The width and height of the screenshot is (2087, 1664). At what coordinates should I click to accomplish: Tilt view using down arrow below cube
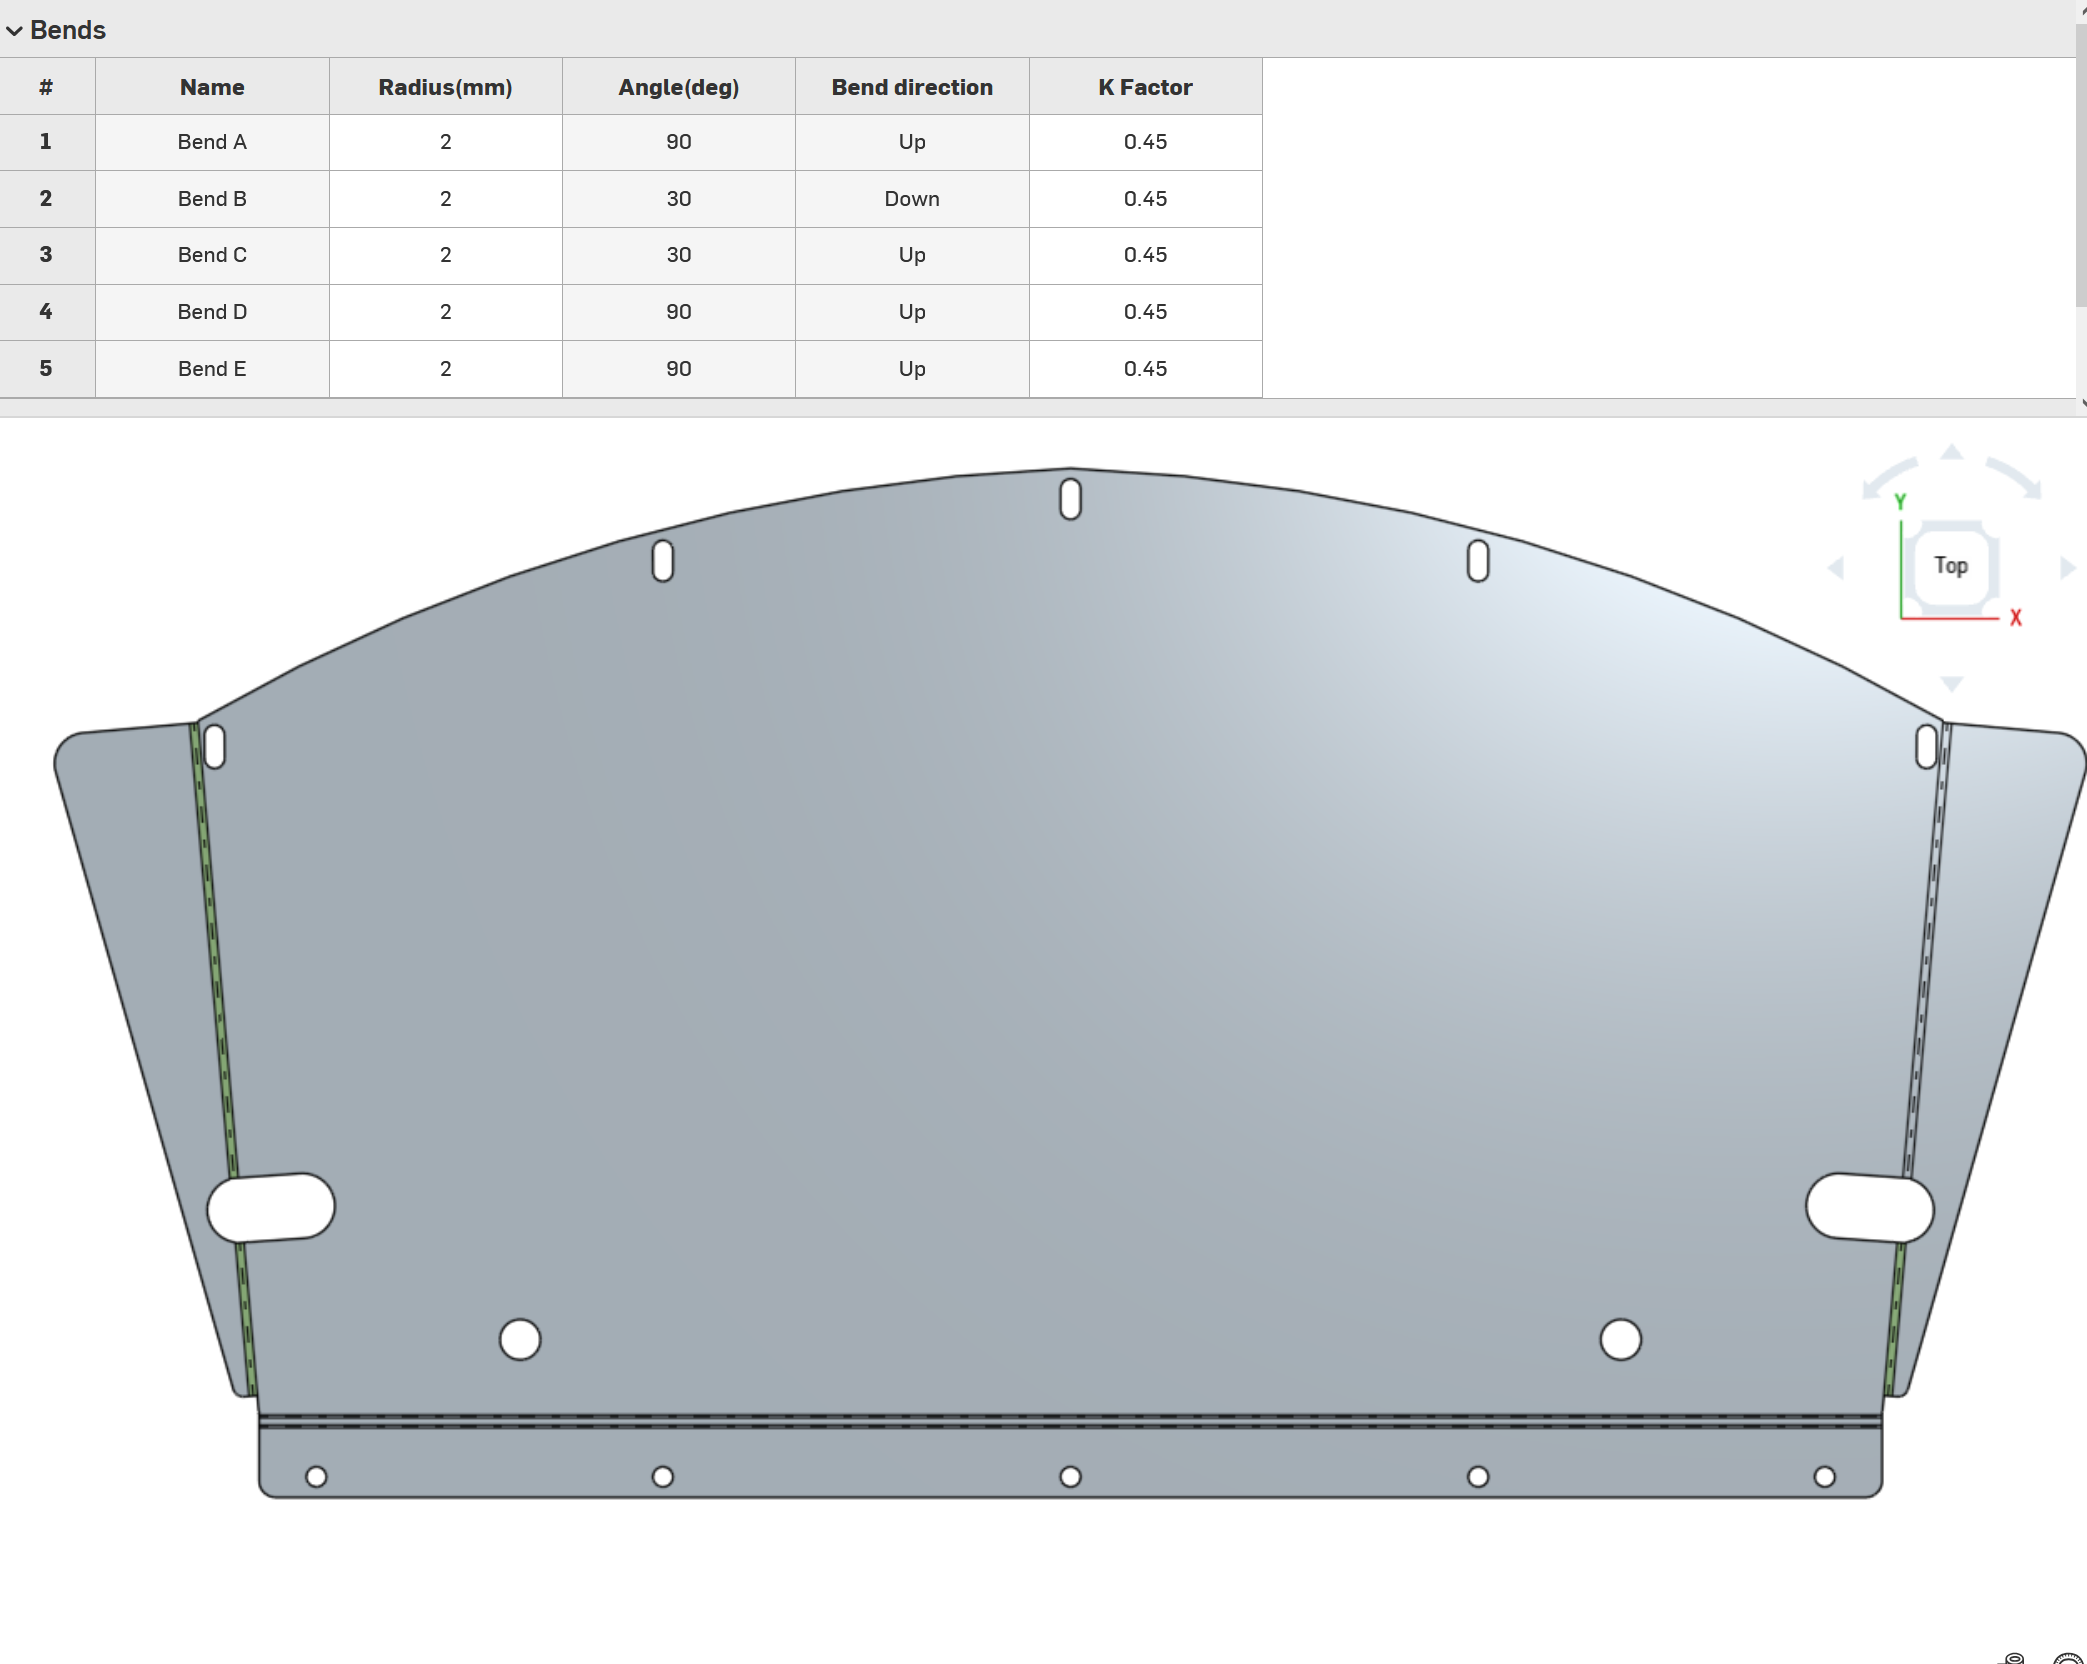point(1951,684)
